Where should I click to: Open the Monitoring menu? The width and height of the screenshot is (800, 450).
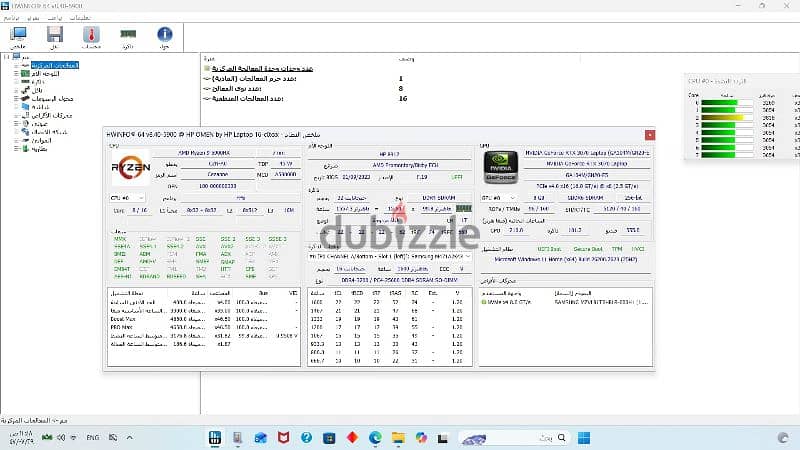[x=55, y=18]
